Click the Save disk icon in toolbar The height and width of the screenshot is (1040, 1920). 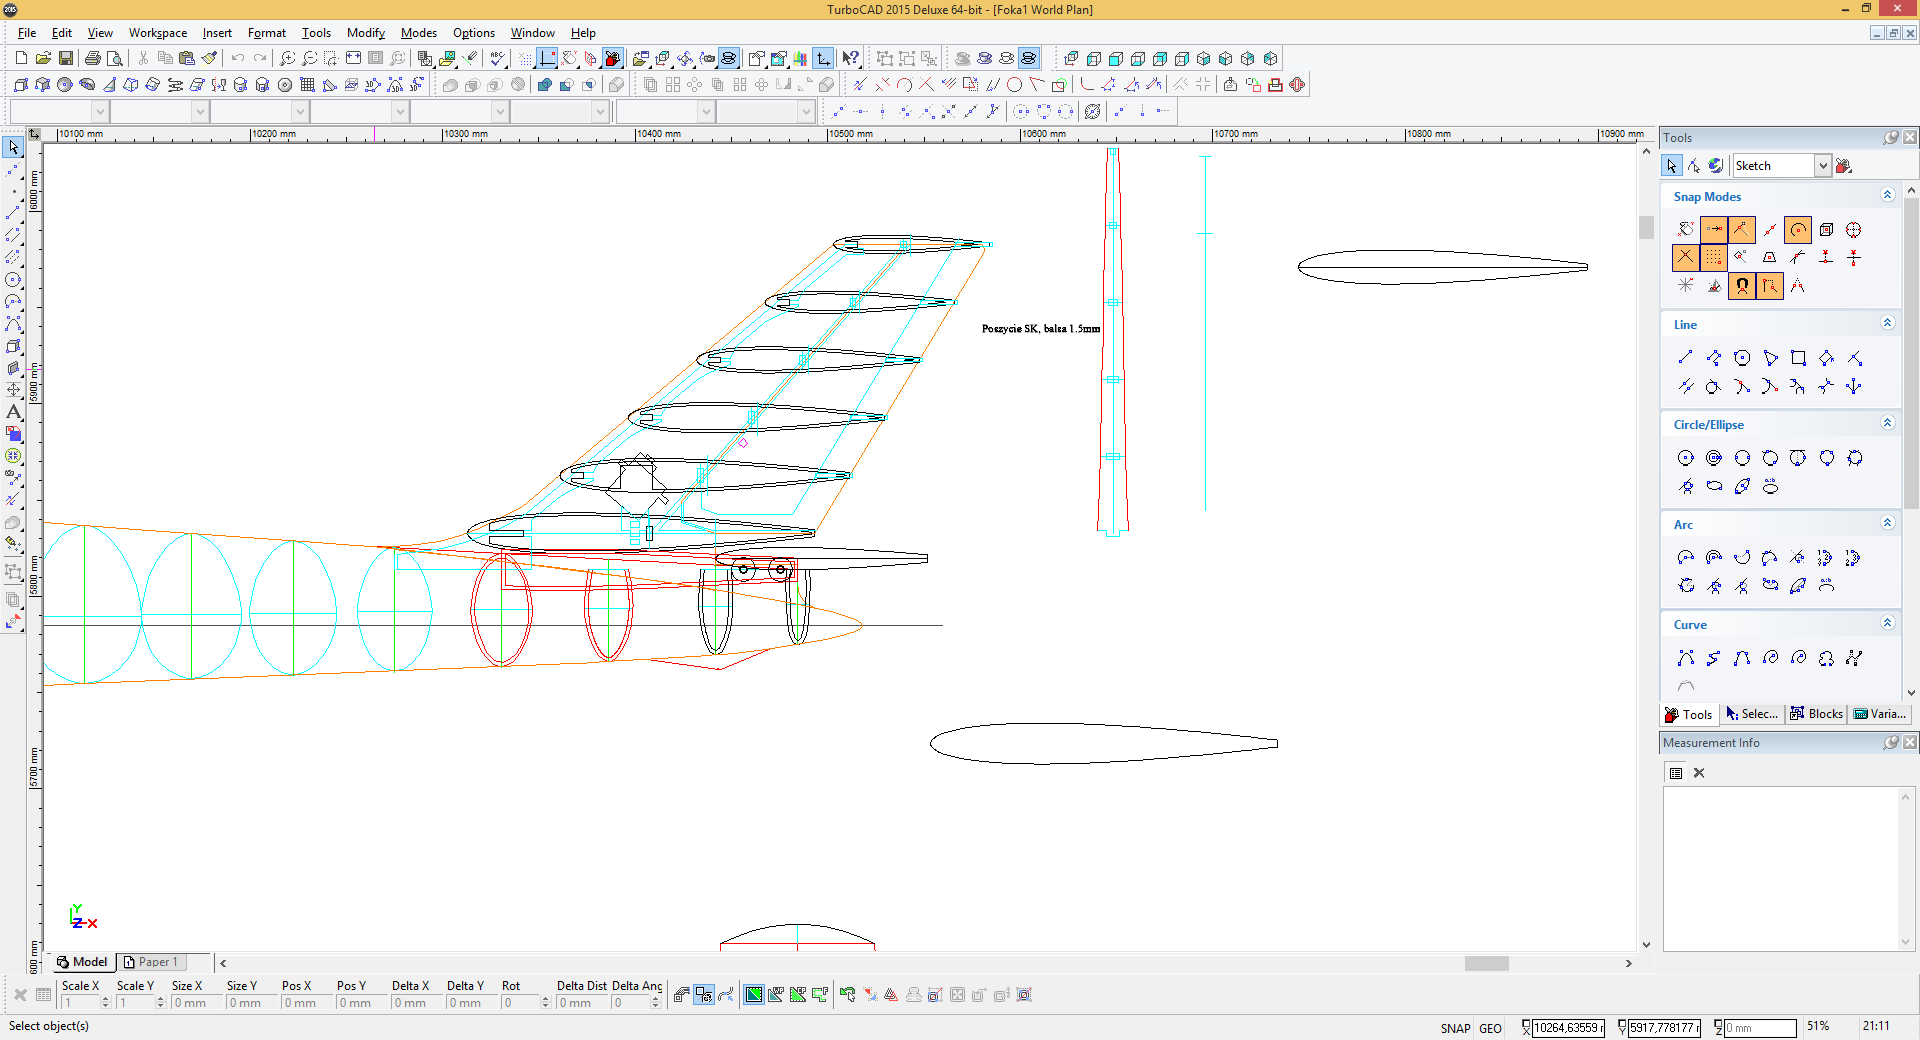point(66,59)
